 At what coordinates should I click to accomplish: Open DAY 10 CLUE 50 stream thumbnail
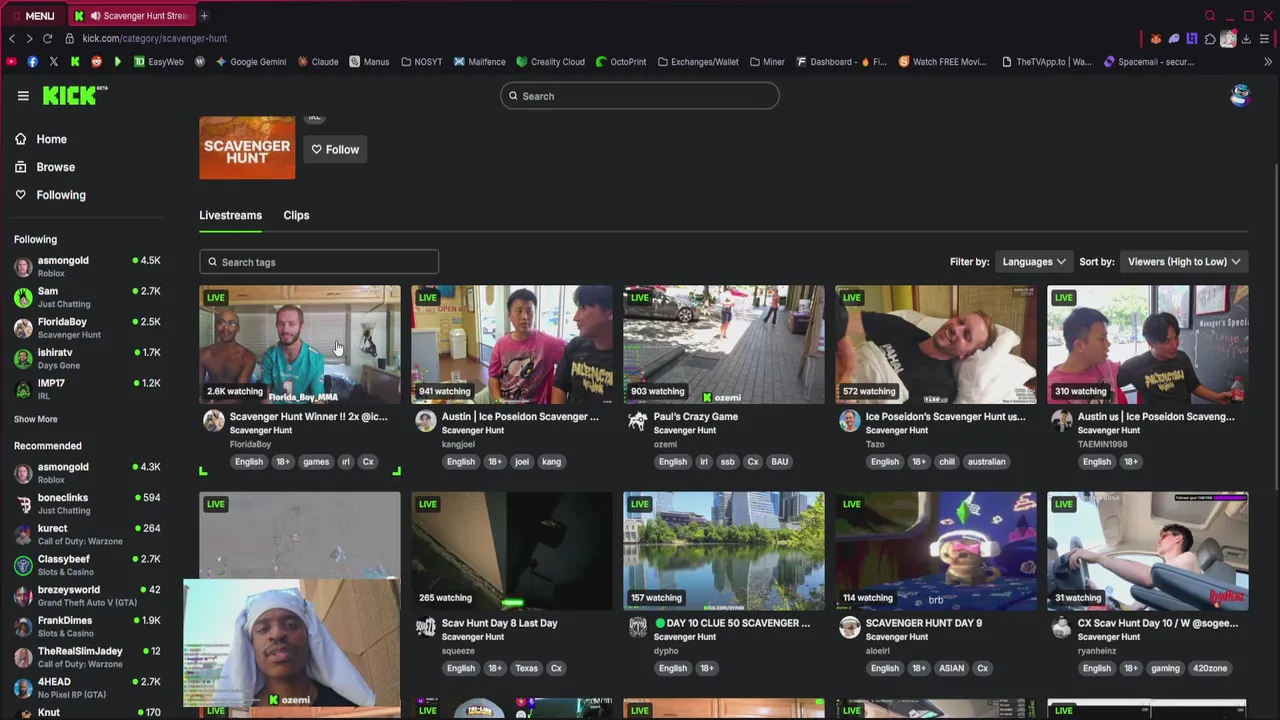(724, 551)
